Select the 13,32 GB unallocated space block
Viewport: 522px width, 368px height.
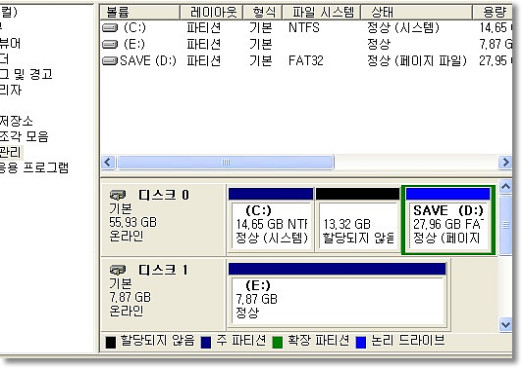[358, 220]
